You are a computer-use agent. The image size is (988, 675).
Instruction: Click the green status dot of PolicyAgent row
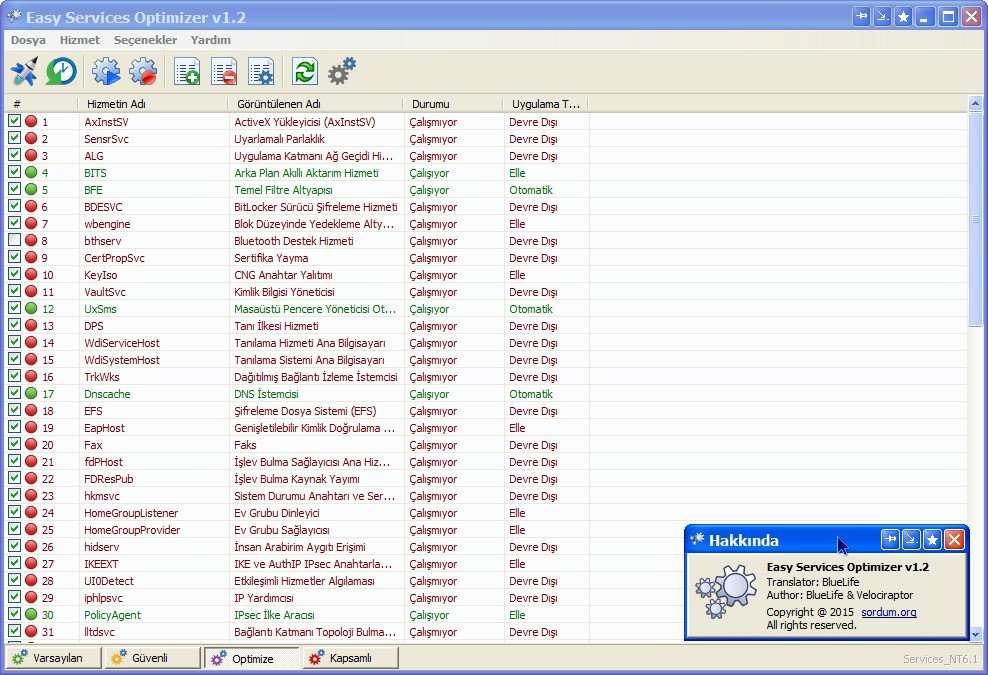tap(31, 614)
